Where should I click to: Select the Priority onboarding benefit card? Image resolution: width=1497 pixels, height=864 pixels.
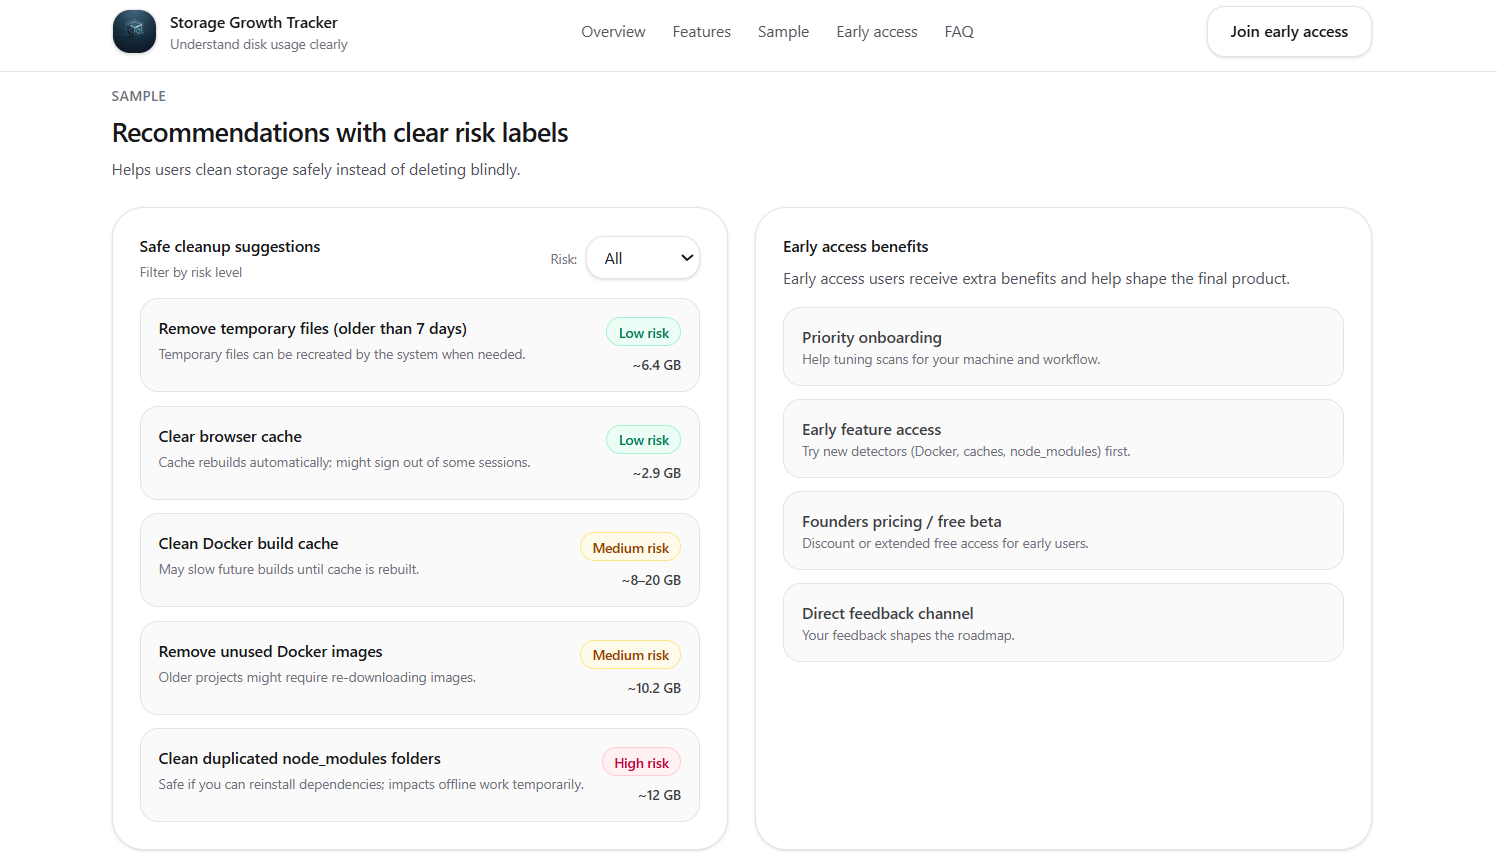[x=1063, y=346]
